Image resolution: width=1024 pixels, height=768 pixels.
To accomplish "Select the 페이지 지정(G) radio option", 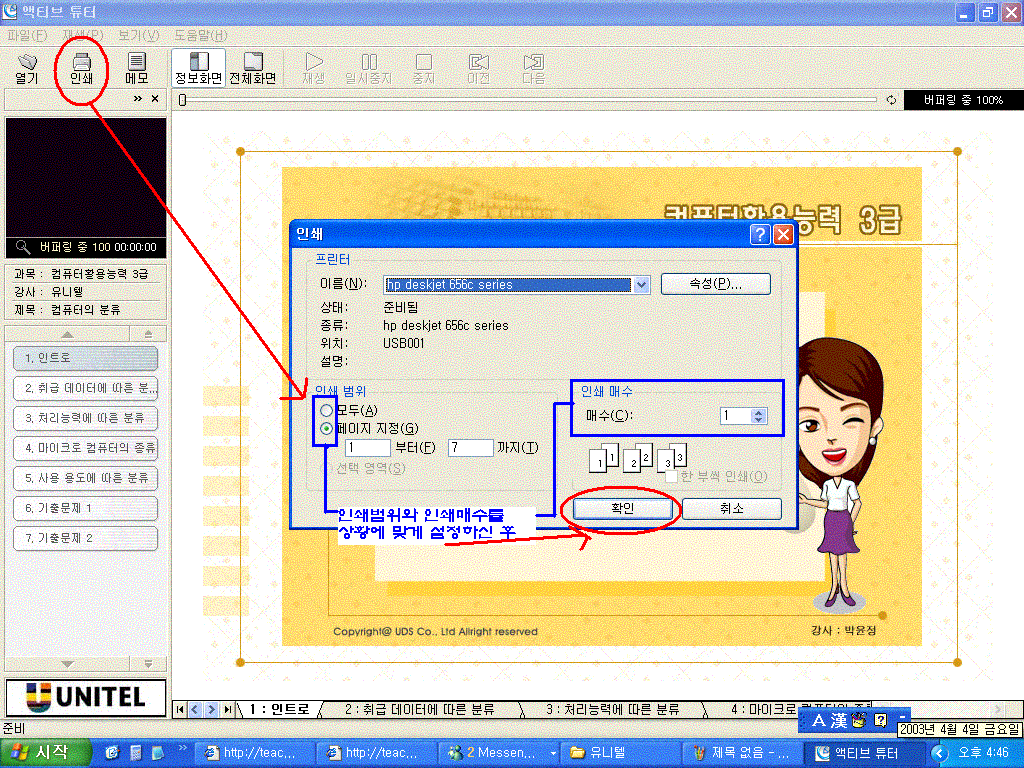I will point(326,428).
